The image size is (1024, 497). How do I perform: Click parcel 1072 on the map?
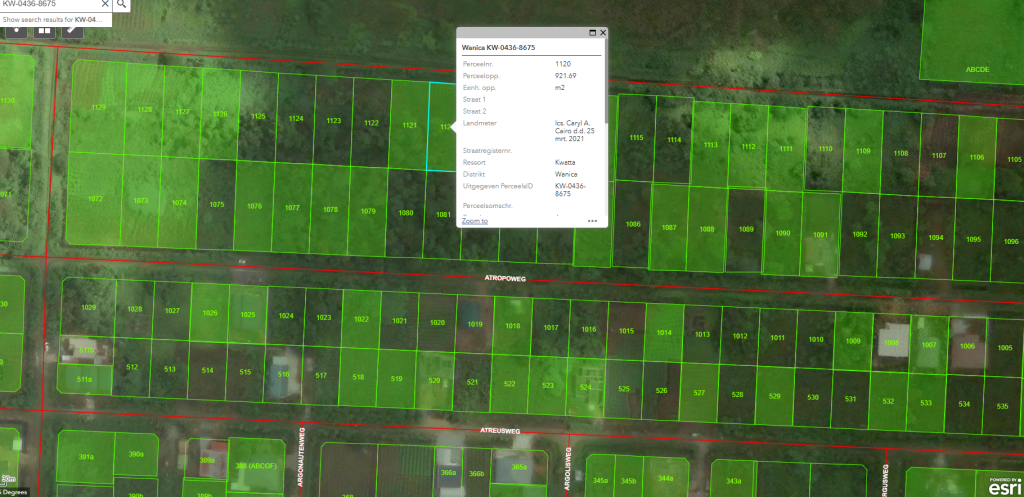(96, 200)
